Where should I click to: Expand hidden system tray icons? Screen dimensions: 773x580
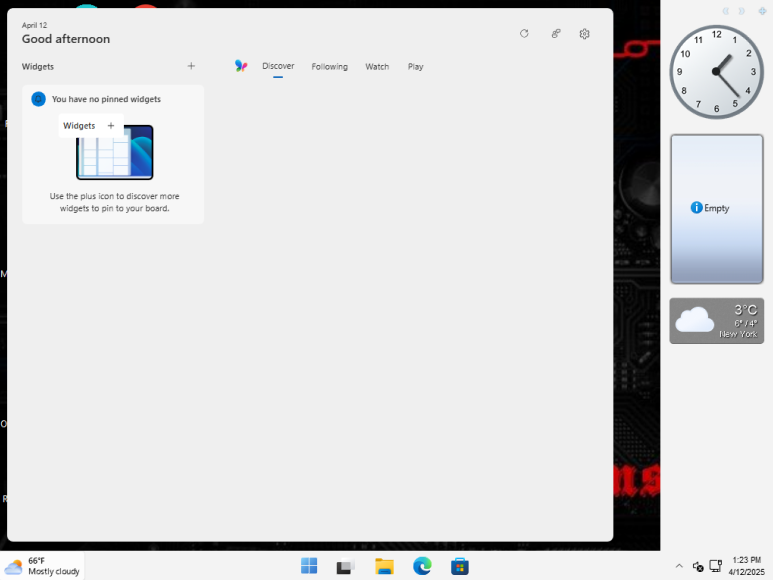click(679, 566)
